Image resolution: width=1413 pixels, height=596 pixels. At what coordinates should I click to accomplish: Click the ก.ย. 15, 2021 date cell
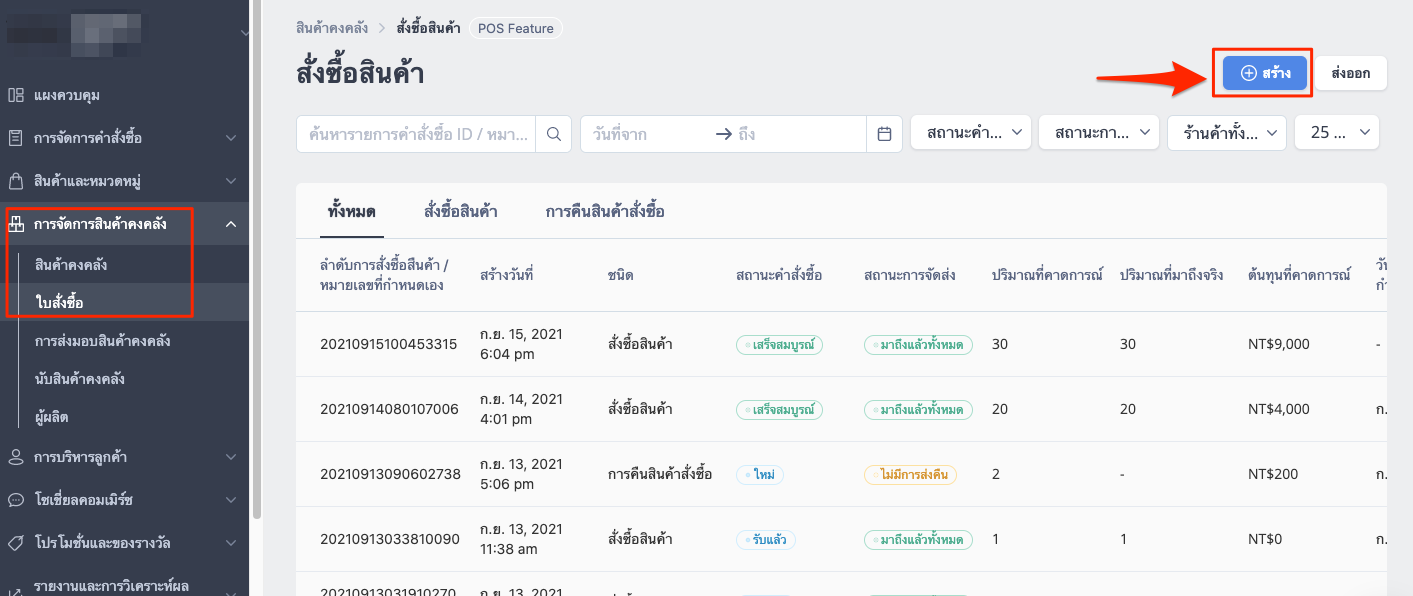(520, 344)
